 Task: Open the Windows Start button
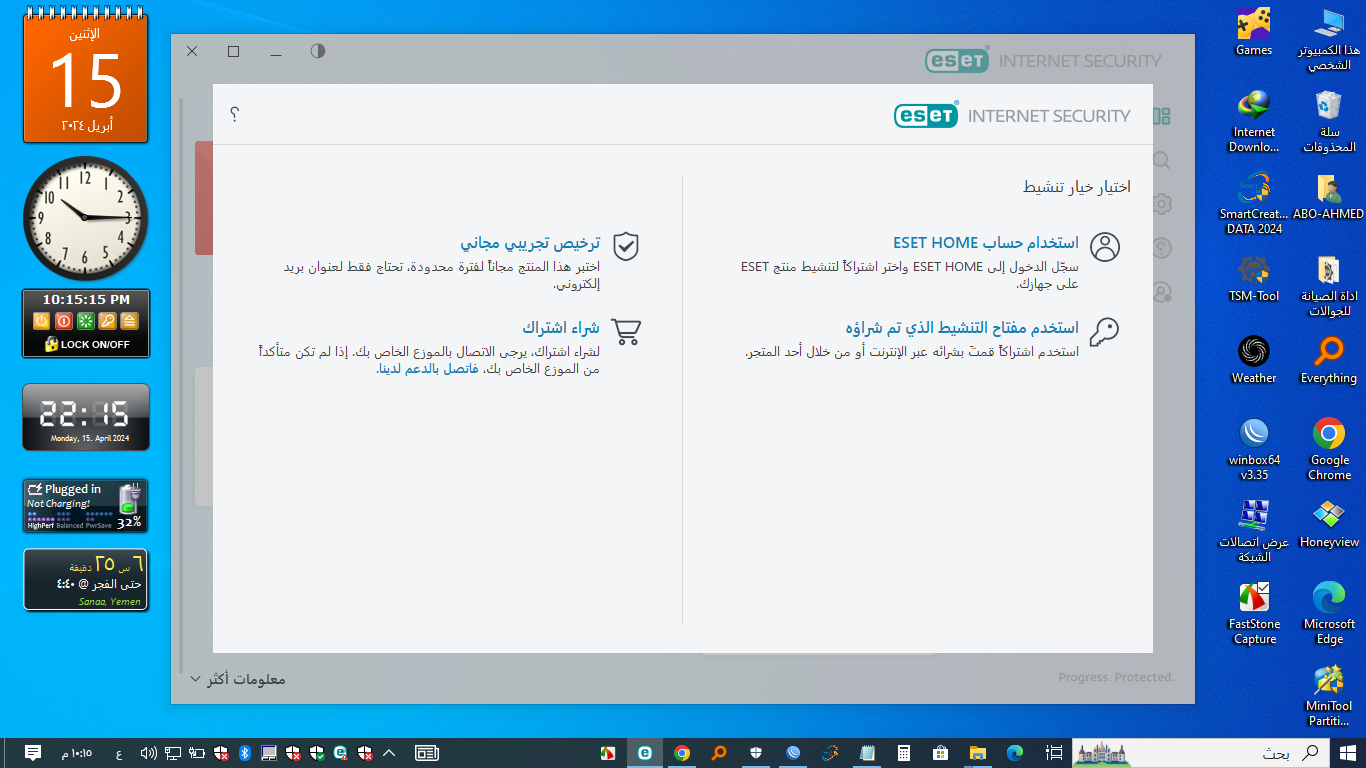tap(1347, 753)
